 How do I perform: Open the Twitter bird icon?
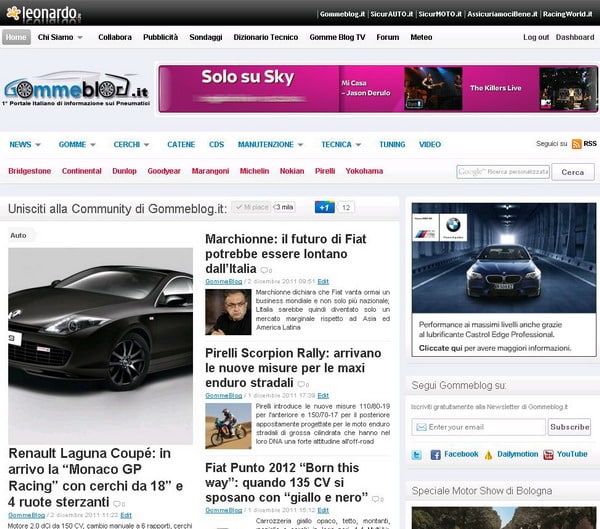click(x=417, y=454)
